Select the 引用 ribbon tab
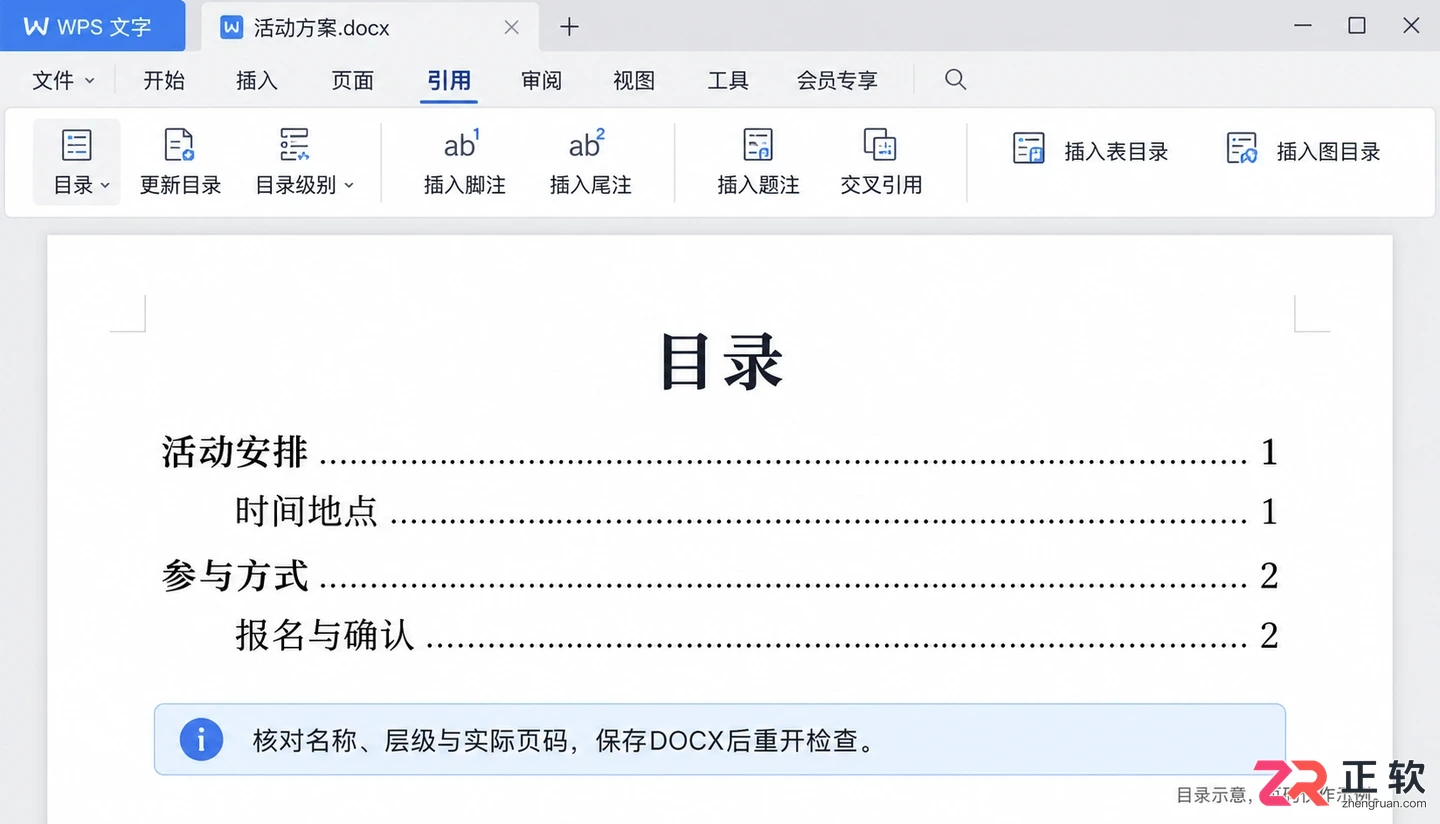The width and height of the screenshot is (1440, 824). (449, 81)
